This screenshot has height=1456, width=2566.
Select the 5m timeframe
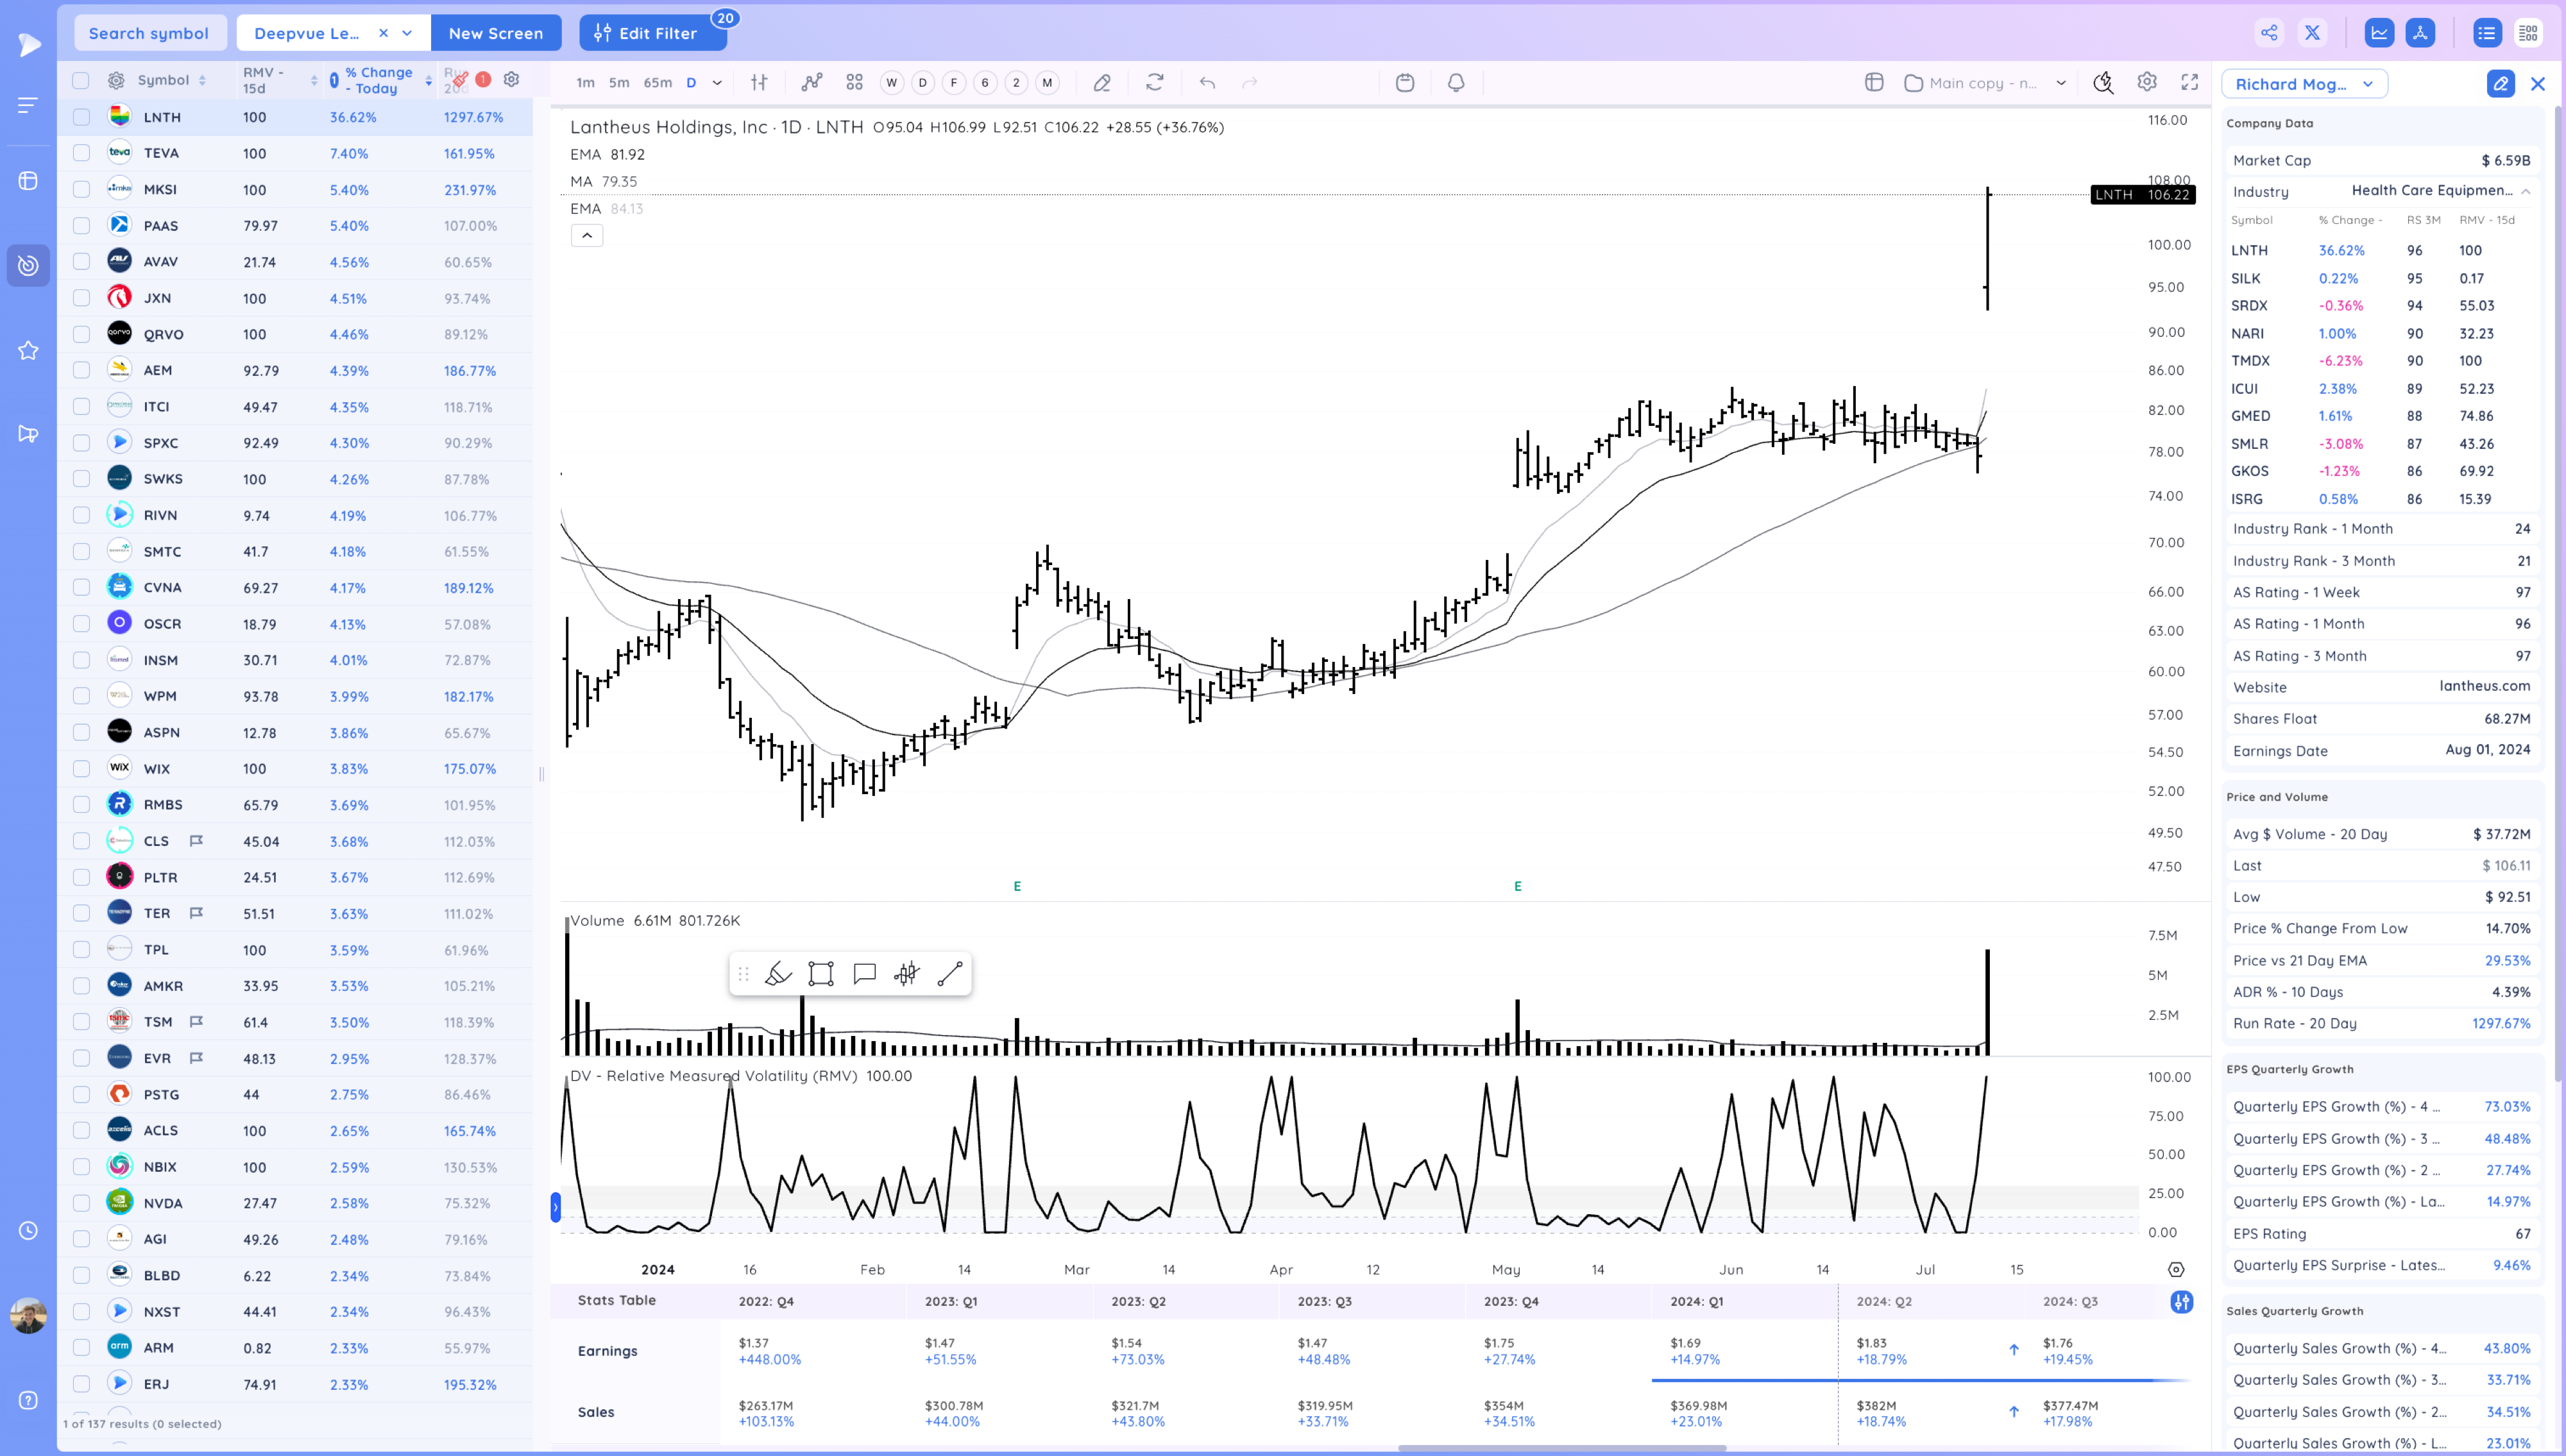pyautogui.click(x=619, y=83)
